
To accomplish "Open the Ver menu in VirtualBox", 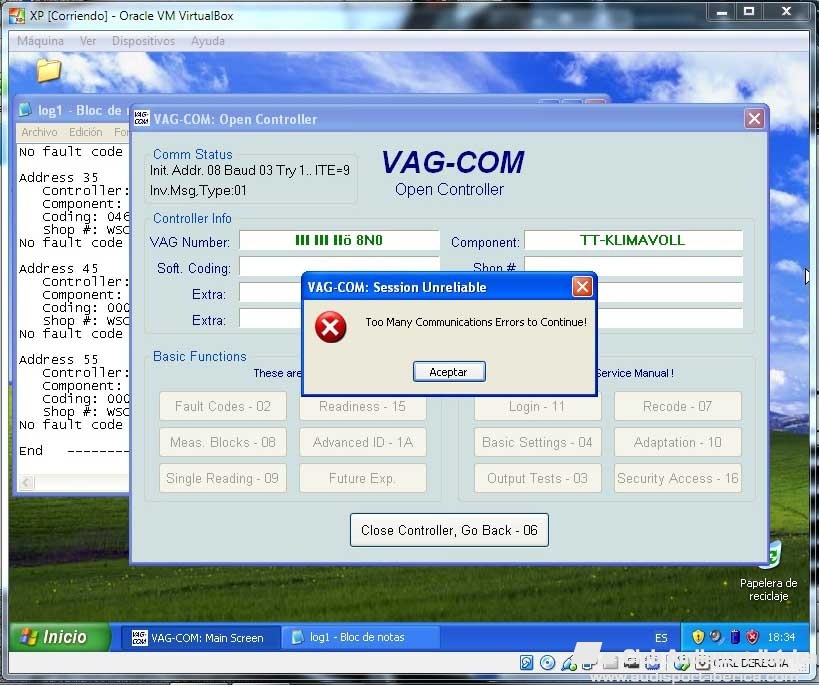I will (x=88, y=41).
